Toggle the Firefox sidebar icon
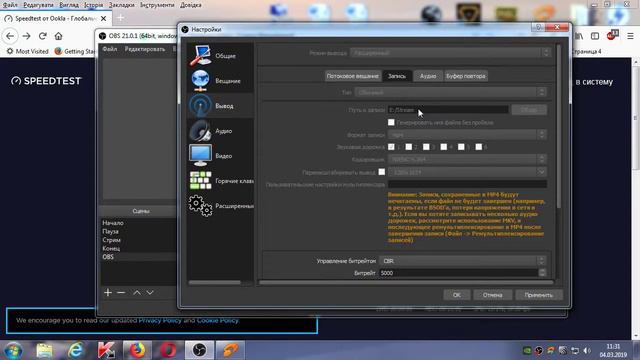 [595, 36]
